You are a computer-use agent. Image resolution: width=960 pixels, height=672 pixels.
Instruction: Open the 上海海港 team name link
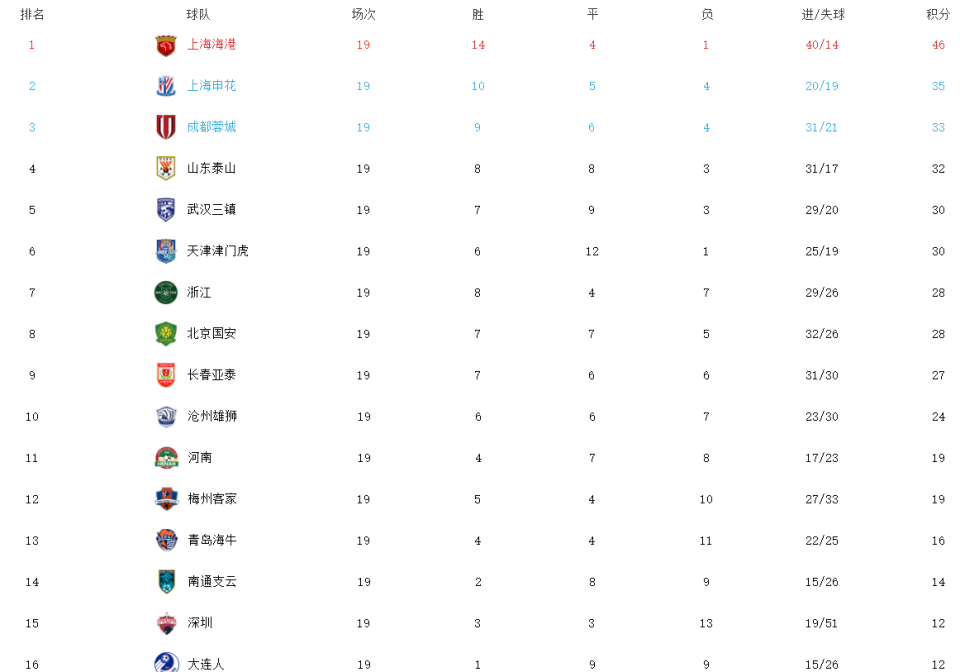coord(211,44)
